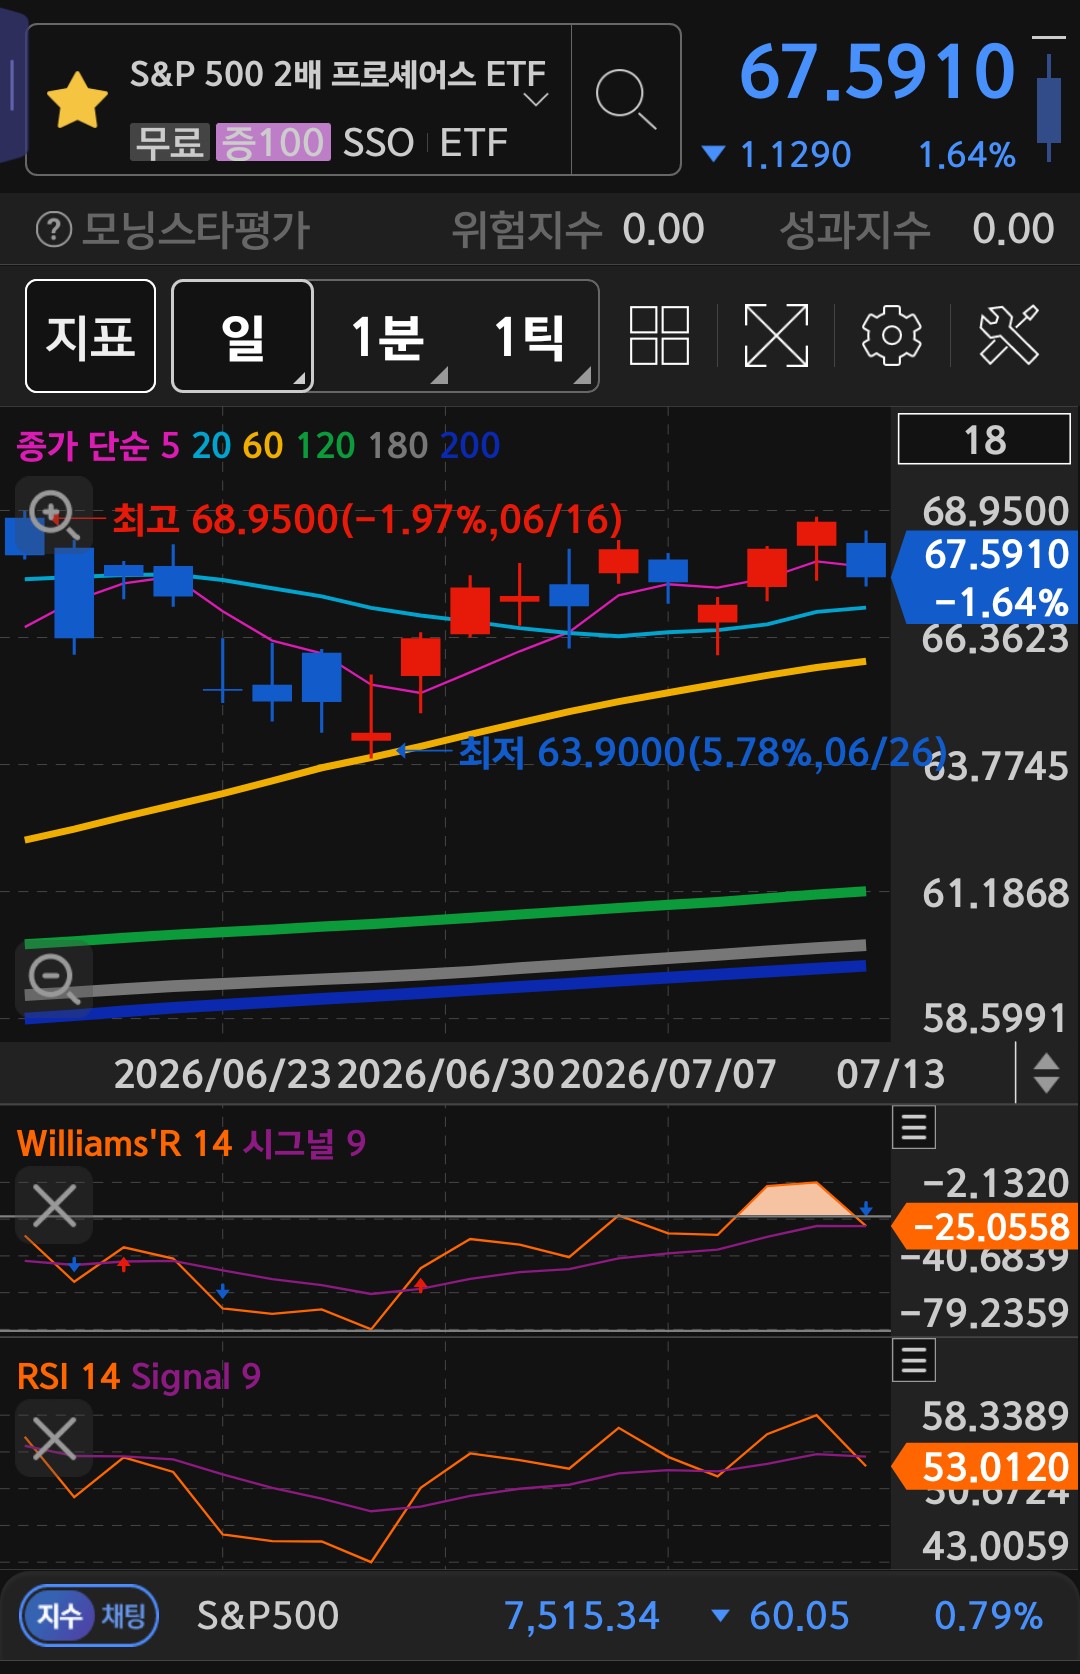Edit the candle count field showing 18
The image size is (1080, 1674).
[984, 440]
